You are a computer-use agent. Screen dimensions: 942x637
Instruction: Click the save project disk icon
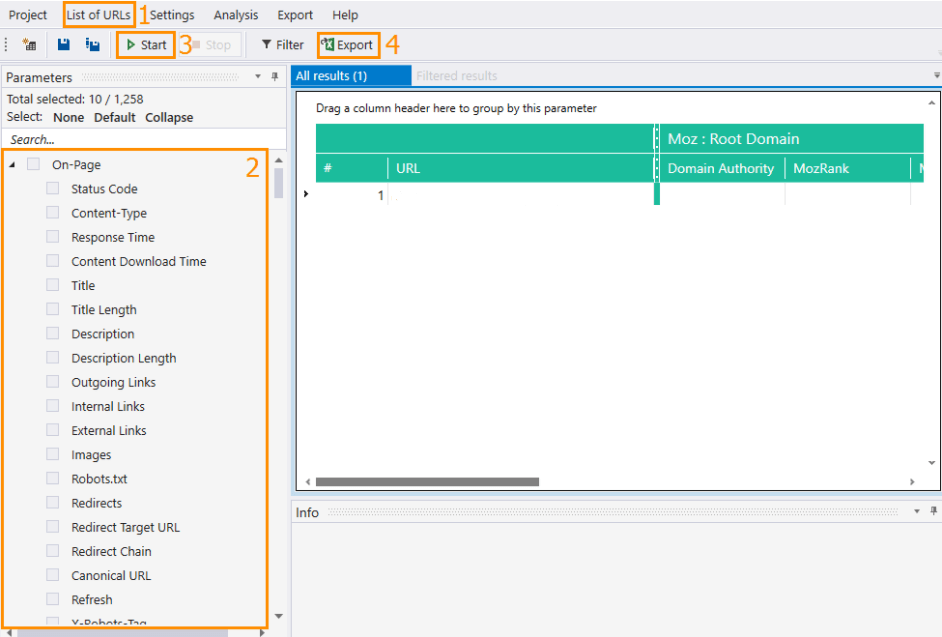(x=64, y=44)
